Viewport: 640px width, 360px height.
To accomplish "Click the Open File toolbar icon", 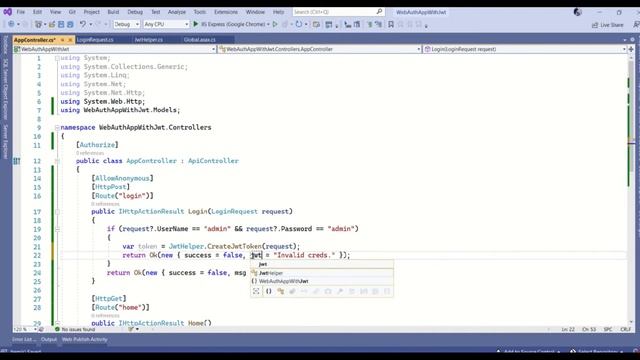I will [x=52, y=24].
